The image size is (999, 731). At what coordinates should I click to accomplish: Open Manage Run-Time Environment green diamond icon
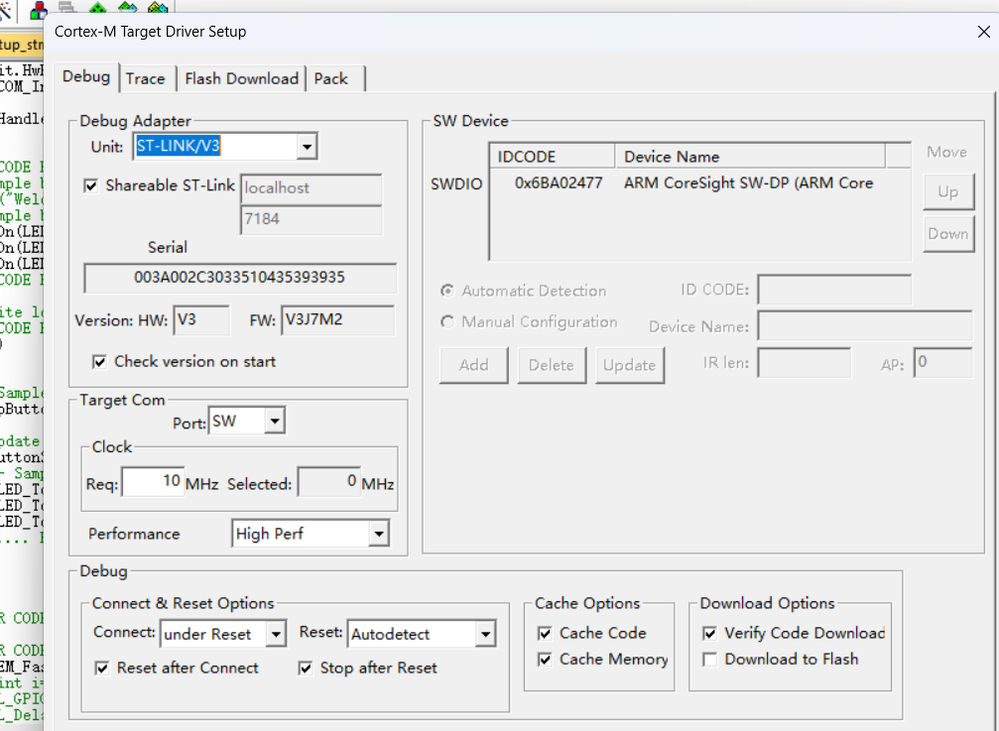click(97, 8)
